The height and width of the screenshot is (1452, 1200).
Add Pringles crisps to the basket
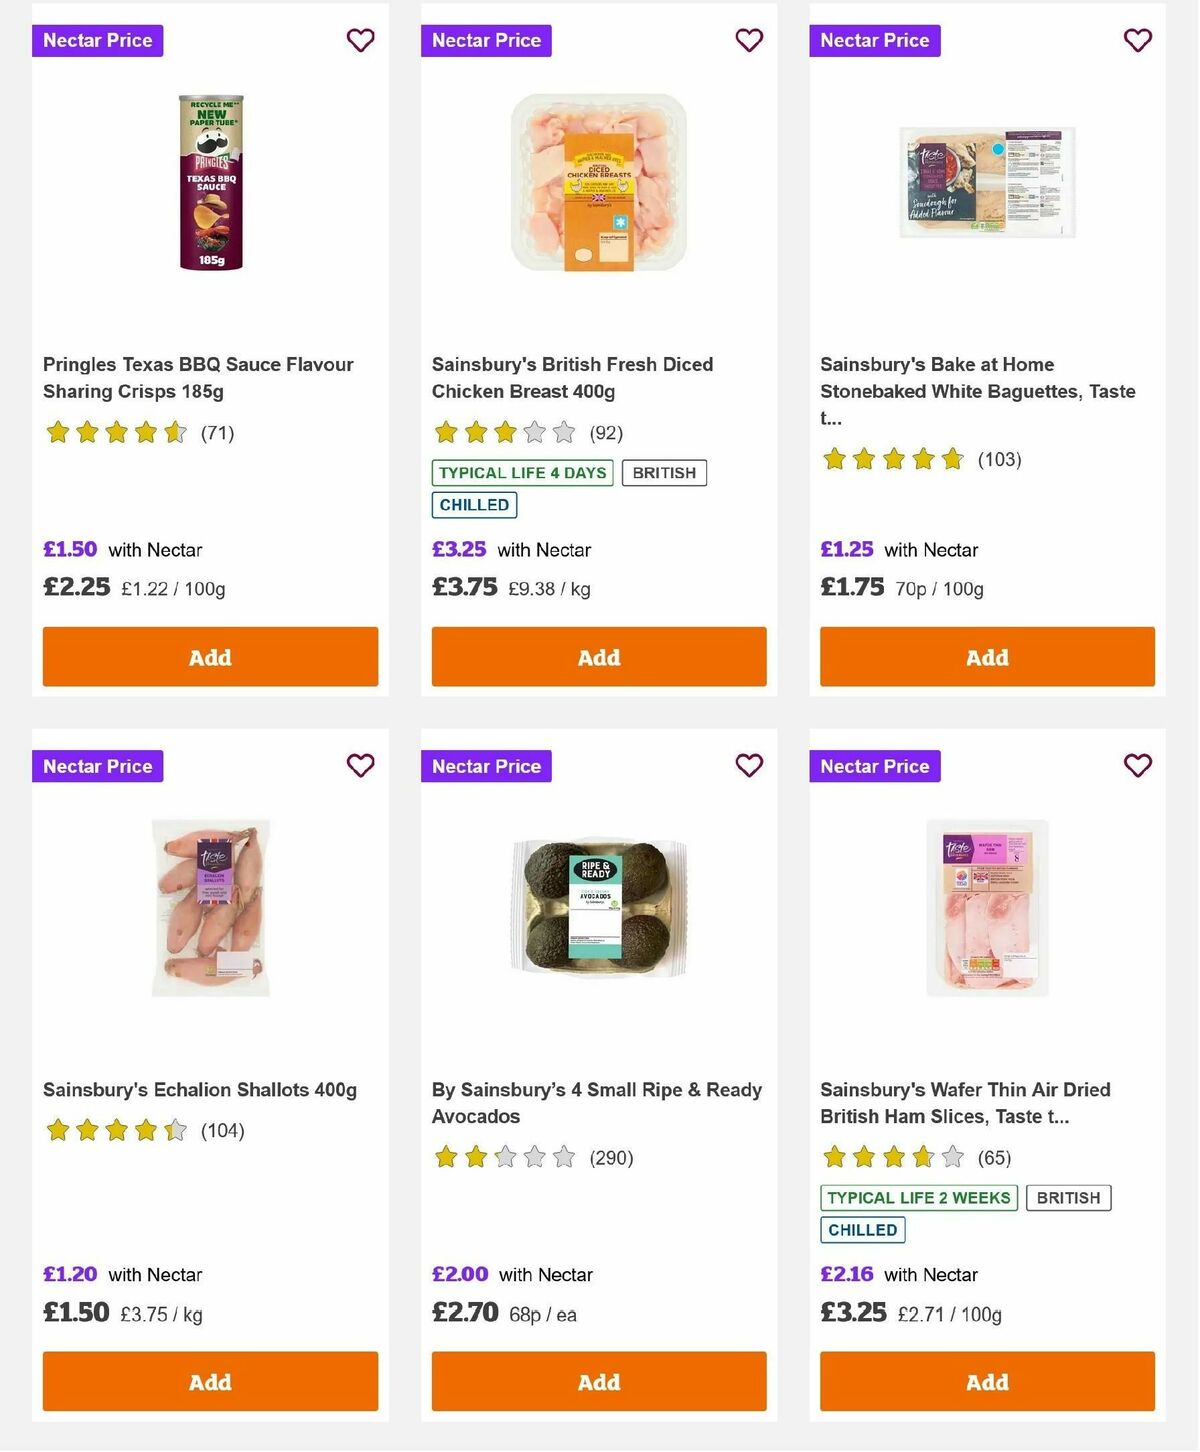pos(209,657)
